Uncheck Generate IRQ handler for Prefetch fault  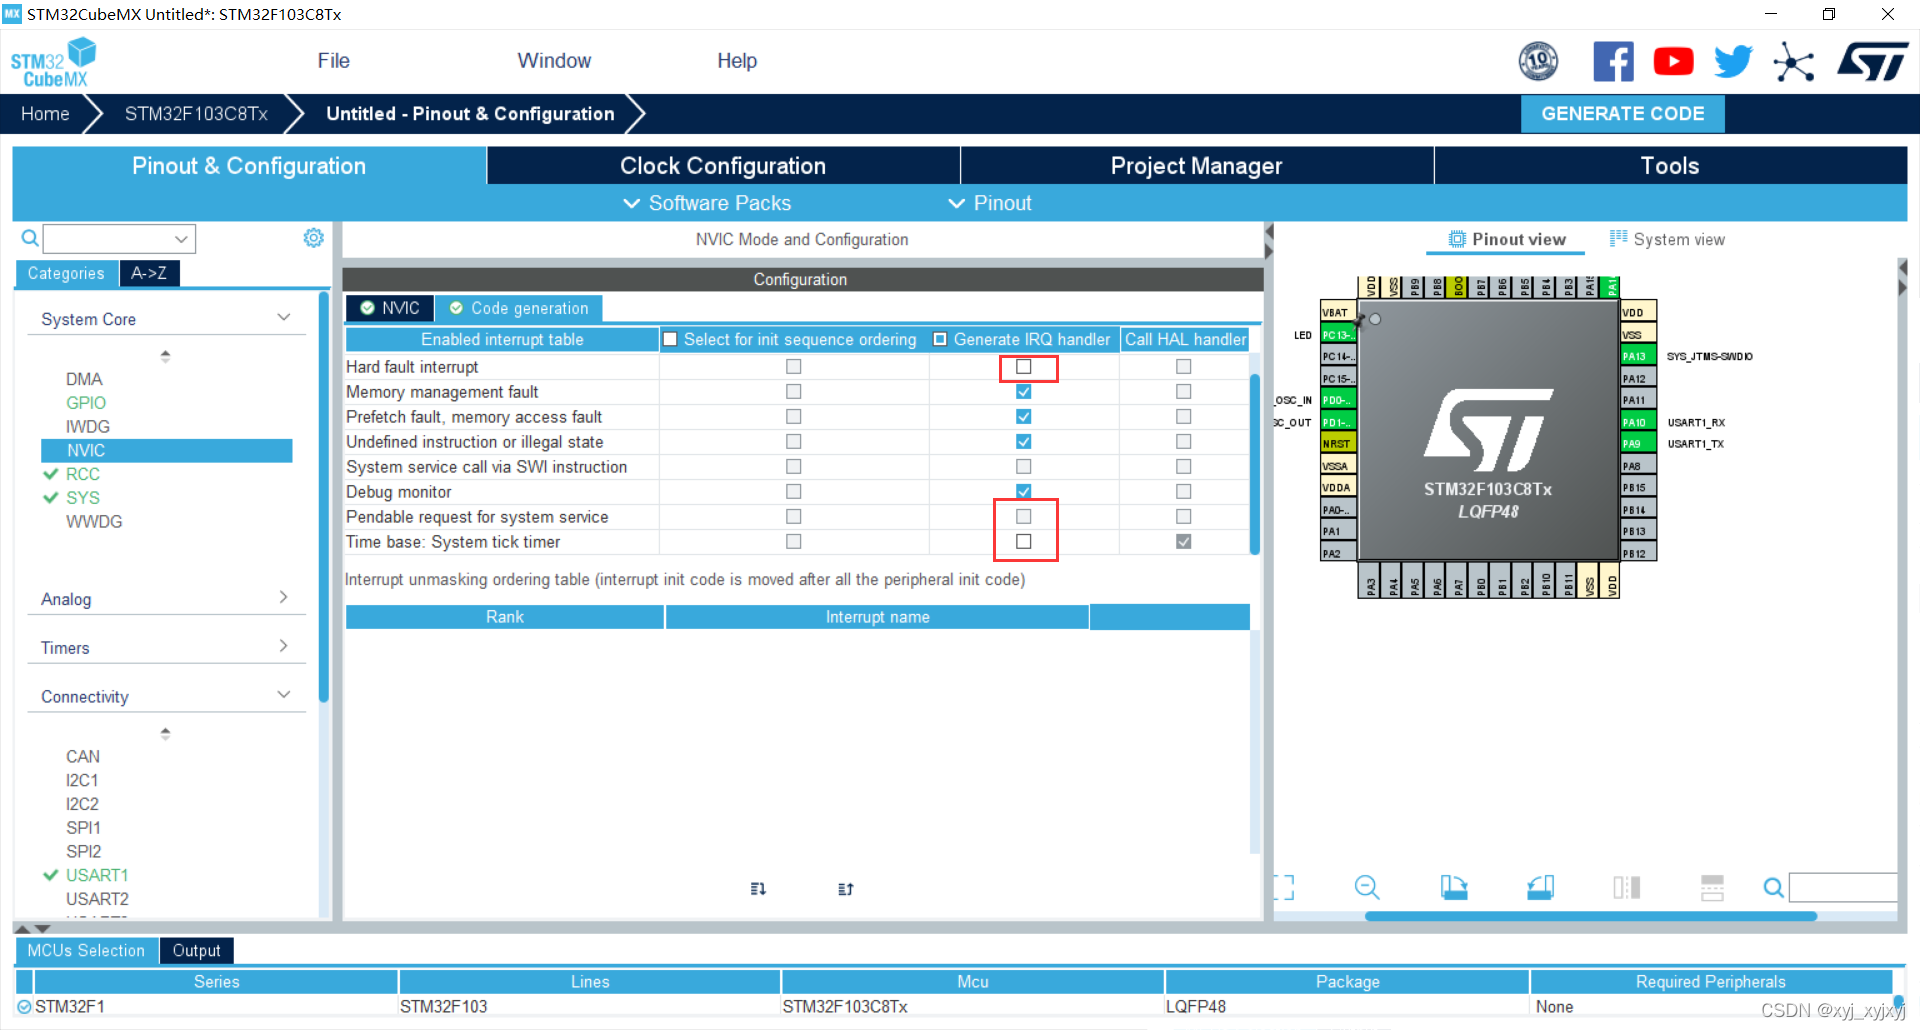[x=1023, y=417]
